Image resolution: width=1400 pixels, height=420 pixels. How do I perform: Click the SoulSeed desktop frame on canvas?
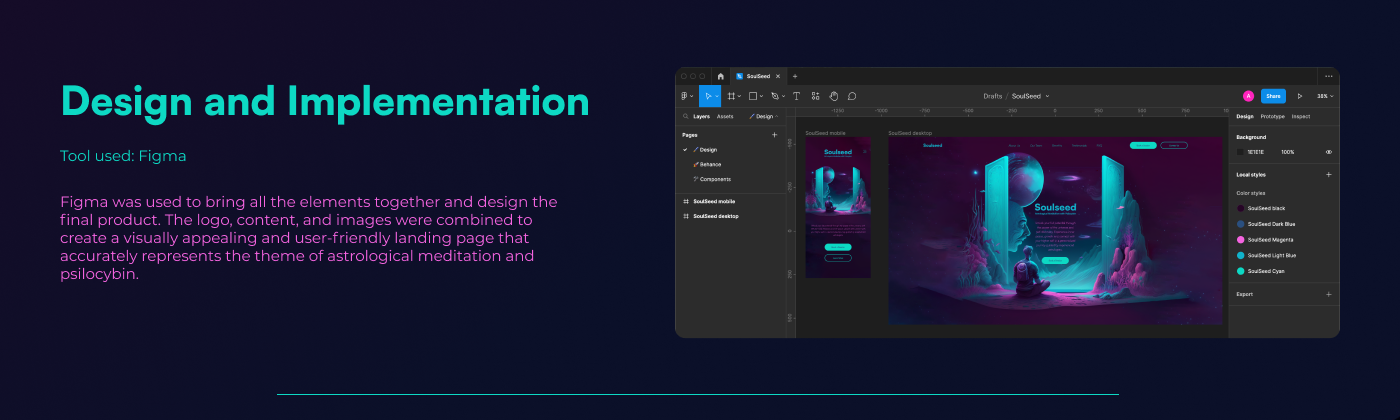coord(1056,231)
